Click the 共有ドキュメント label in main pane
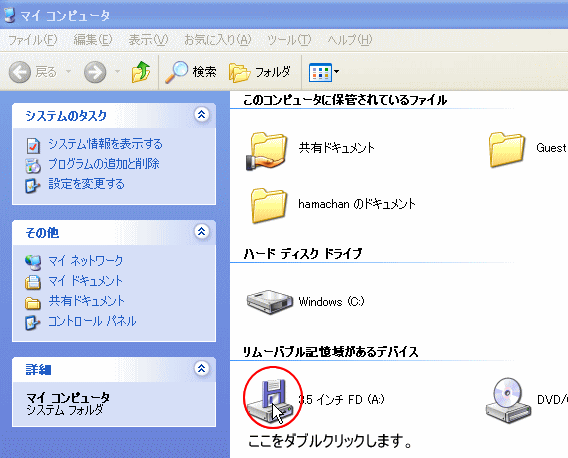568x458 pixels. (x=337, y=148)
